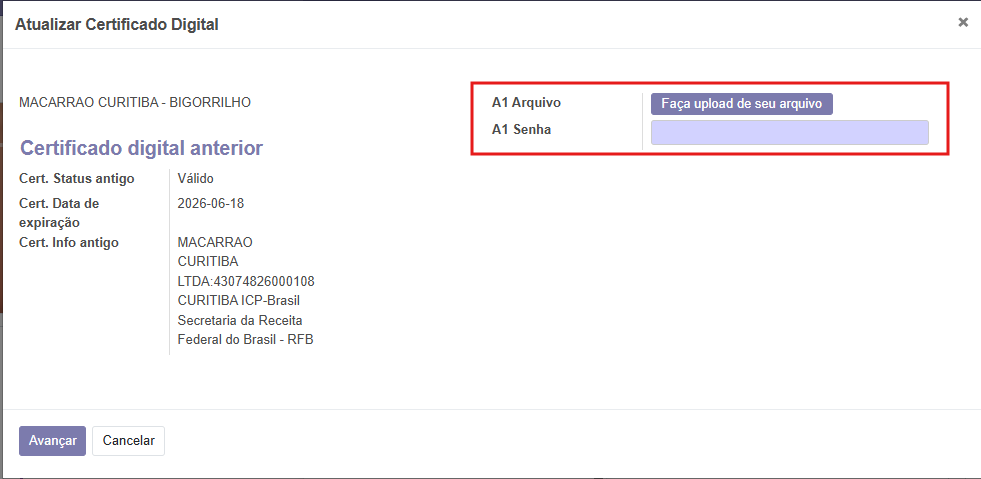
Task: Click the LTDA:43074826000108 CNPJ text
Action: 245,281
